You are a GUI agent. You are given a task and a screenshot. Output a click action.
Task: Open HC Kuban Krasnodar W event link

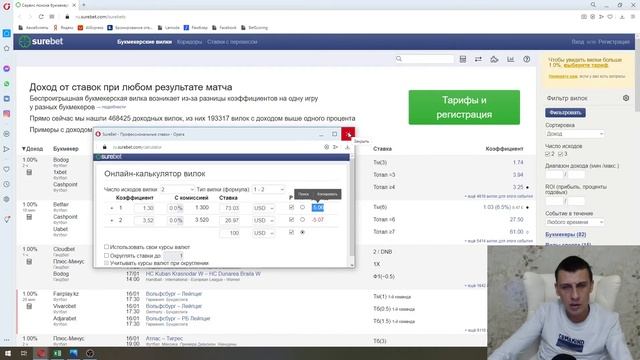point(203,273)
